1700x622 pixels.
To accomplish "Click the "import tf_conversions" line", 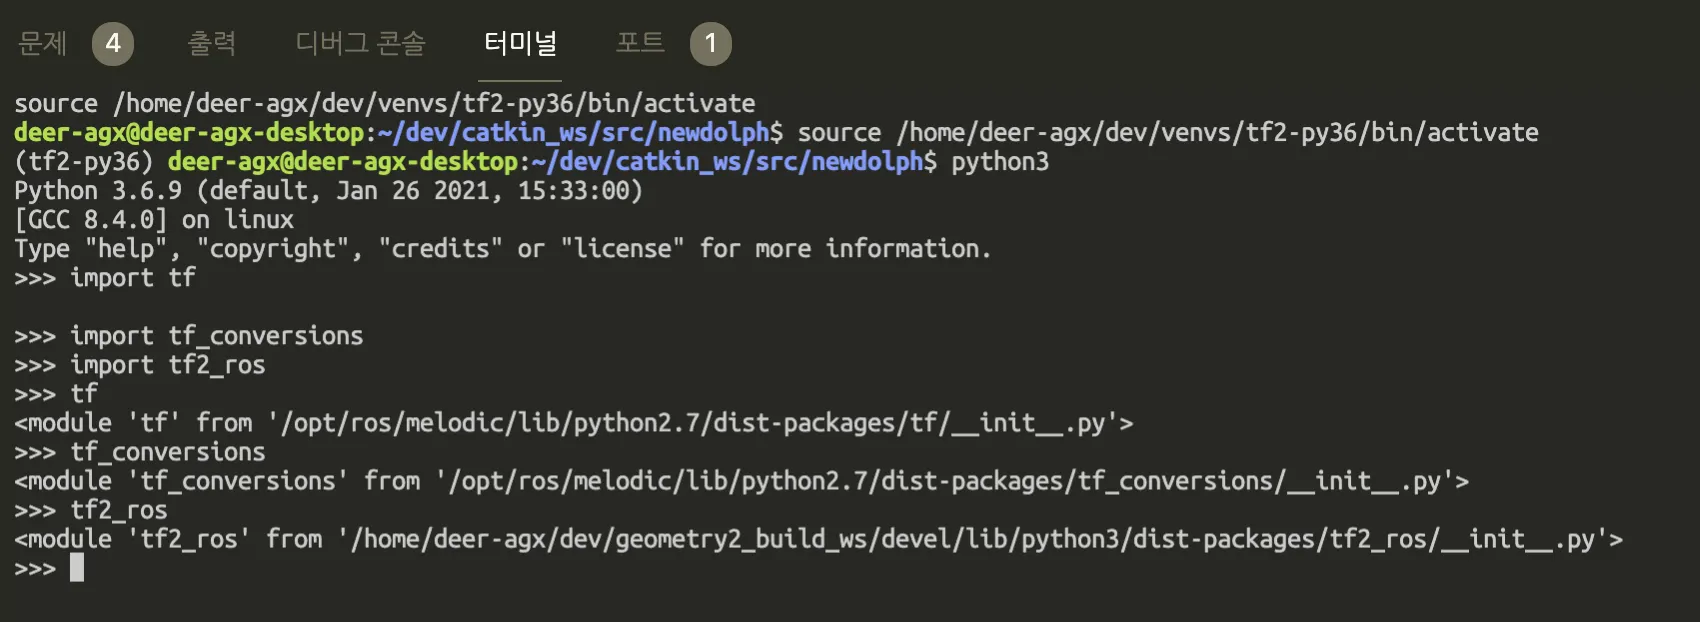I will [x=216, y=336].
